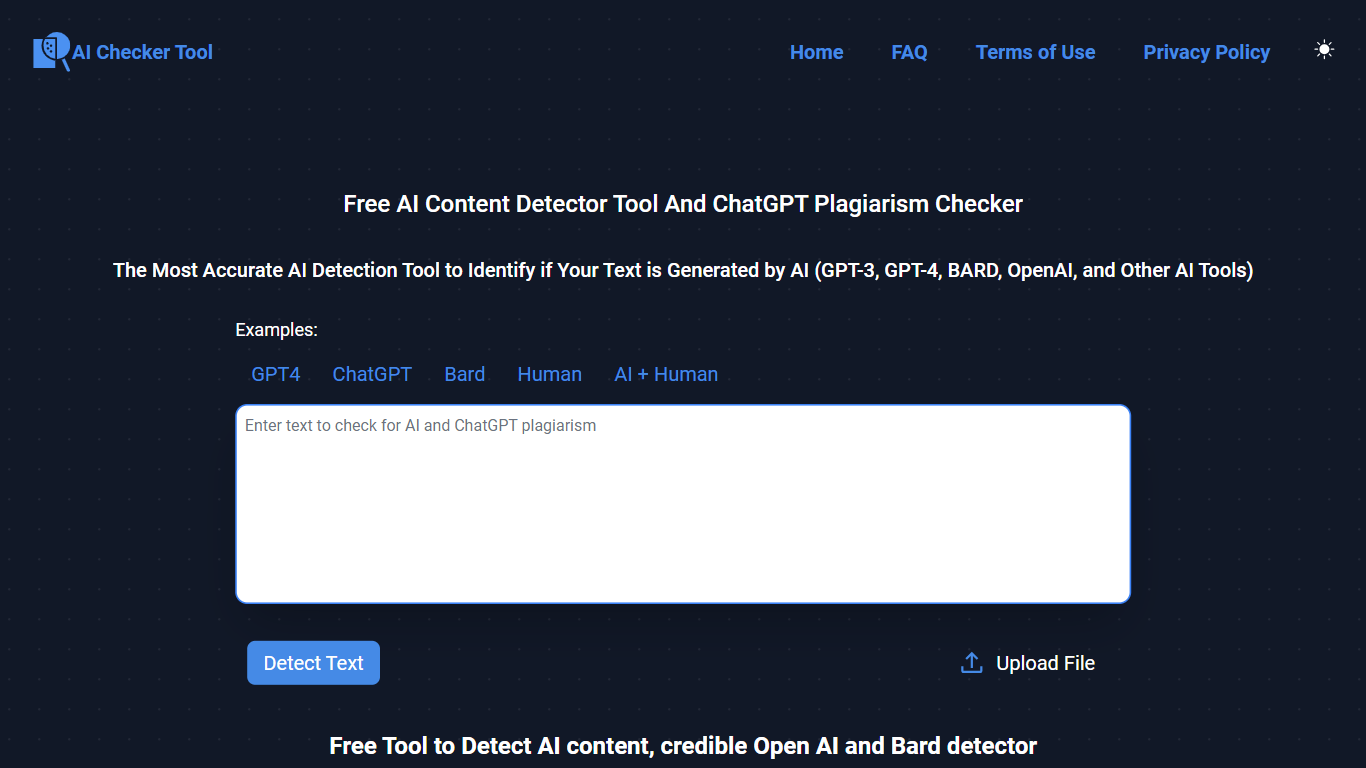Click the Free AI Content Detector heading
This screenshot has height=768, width=1366.
pyautogui.click(x=683, y=204)
